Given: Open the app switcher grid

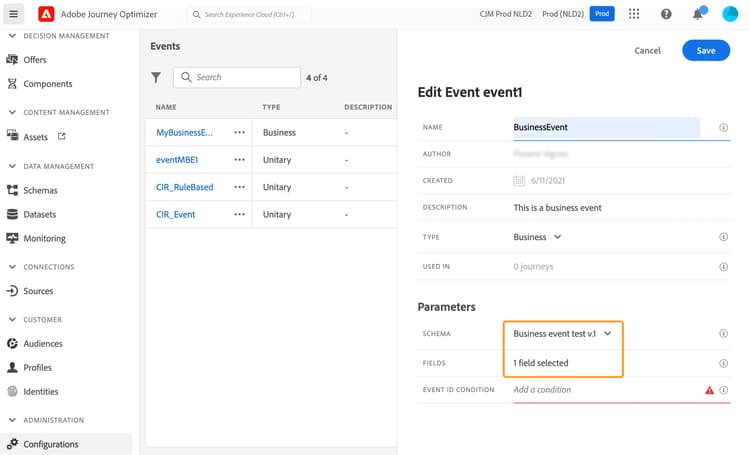Looking at the screenshot, I should [x=635, y=15].
